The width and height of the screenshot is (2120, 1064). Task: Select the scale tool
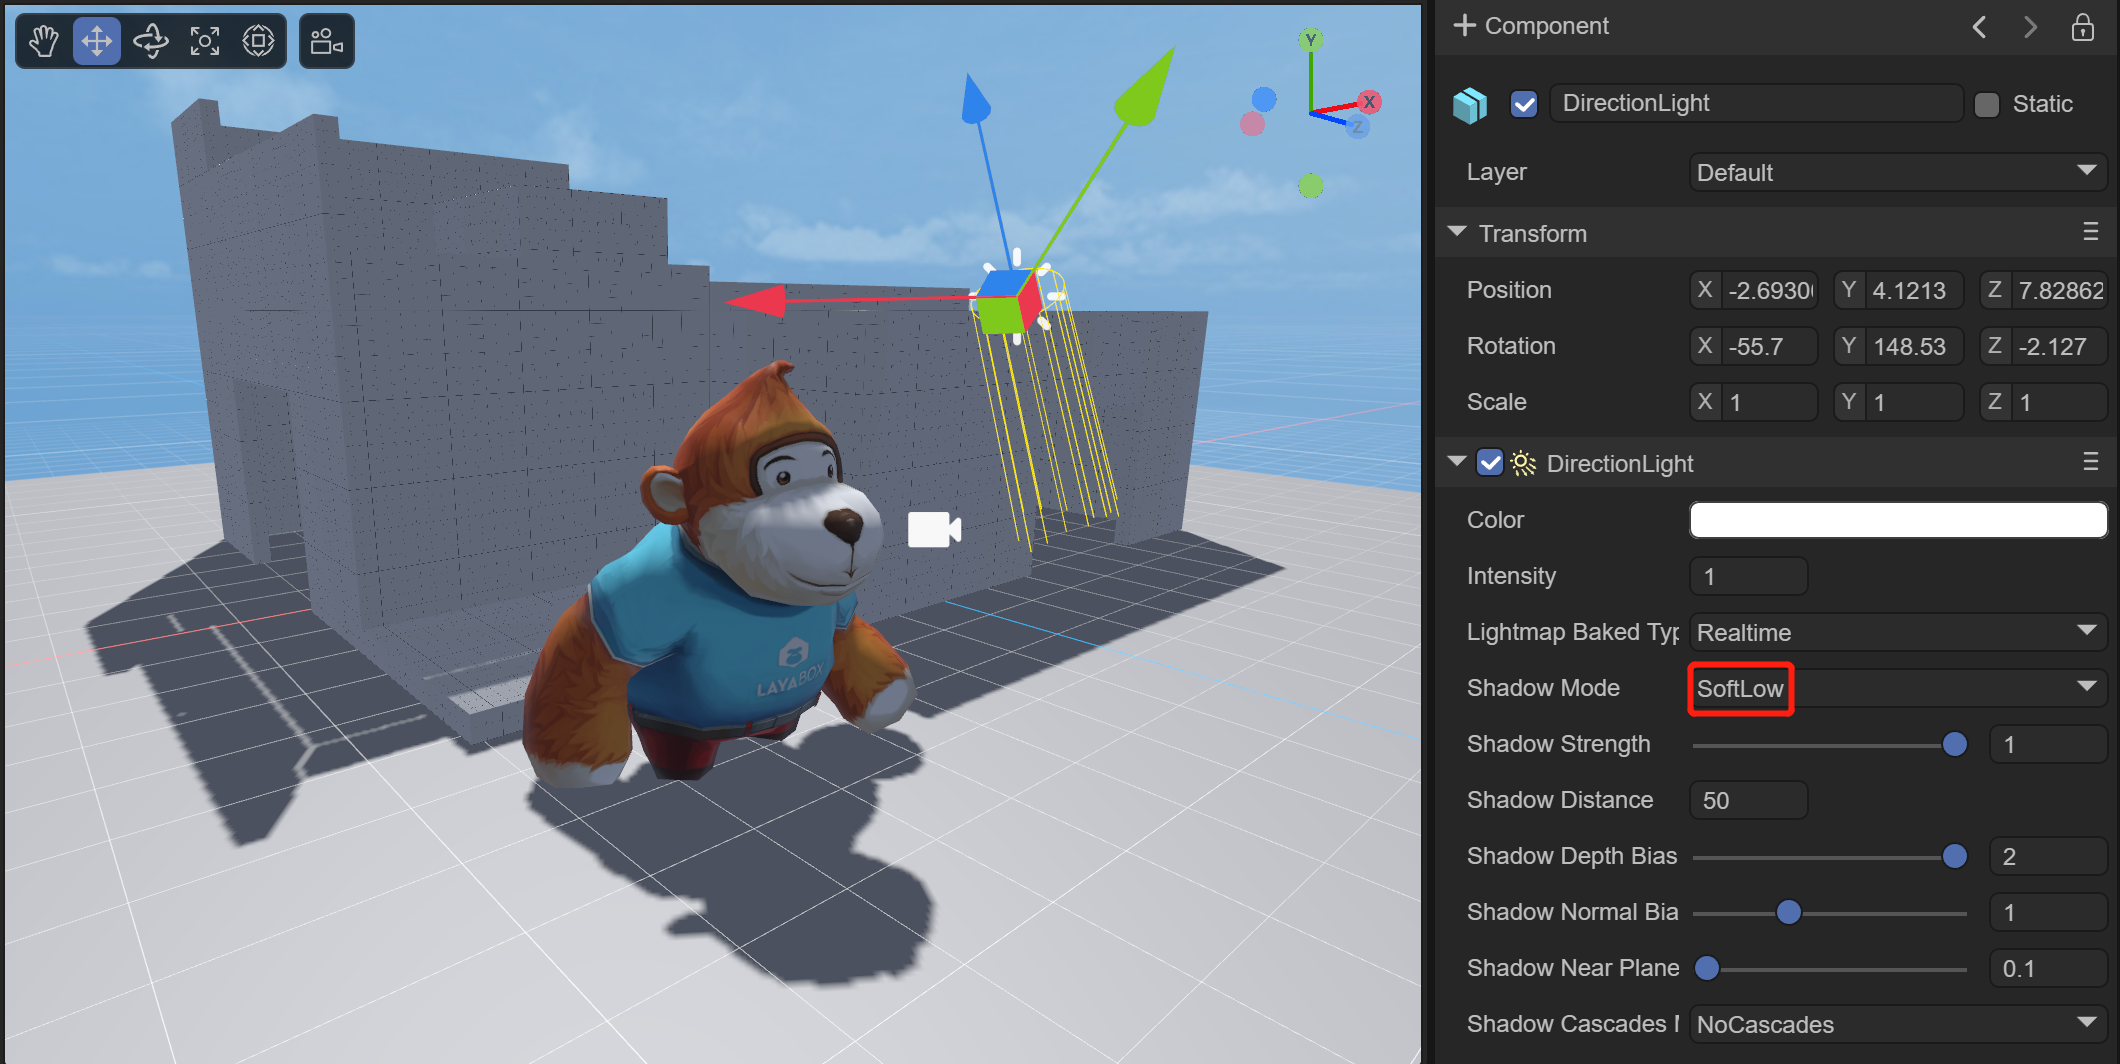tap(205, 41)
